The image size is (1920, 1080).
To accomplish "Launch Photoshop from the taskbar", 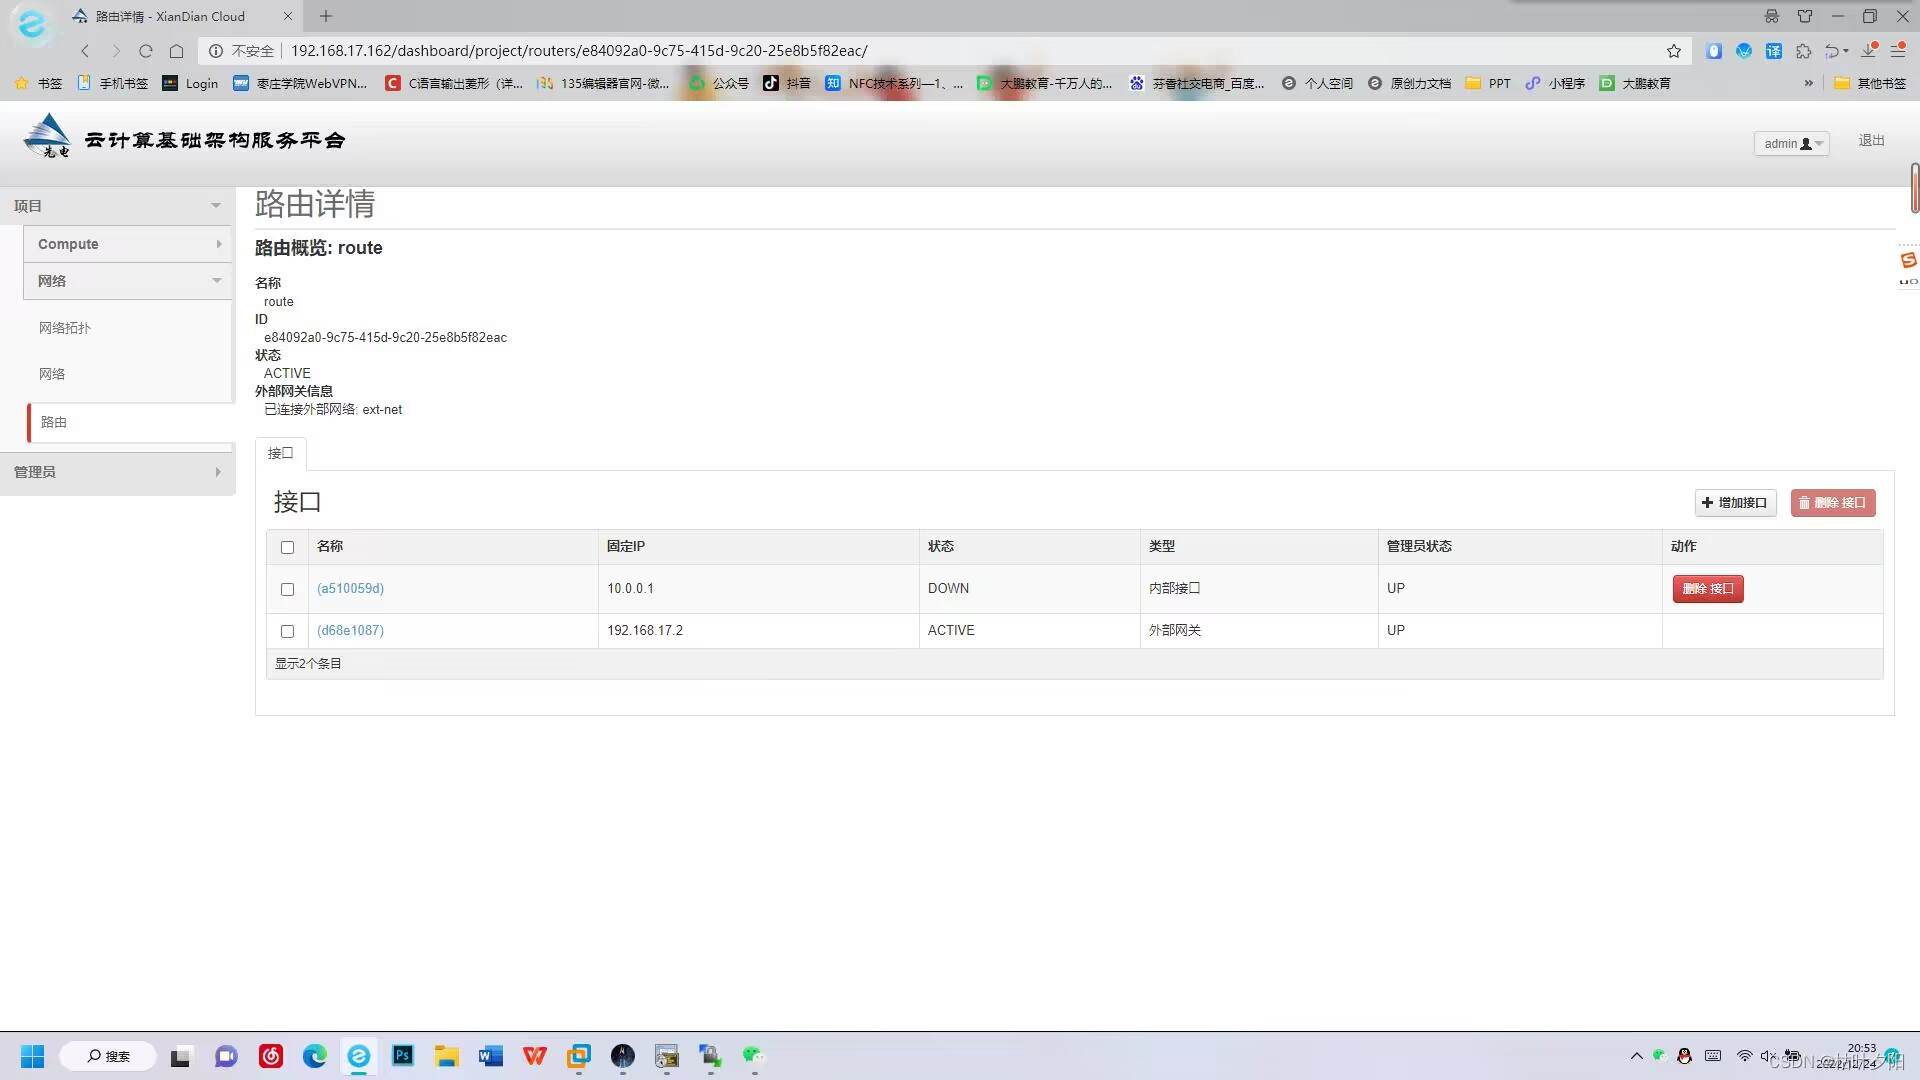I will 402,1055.
